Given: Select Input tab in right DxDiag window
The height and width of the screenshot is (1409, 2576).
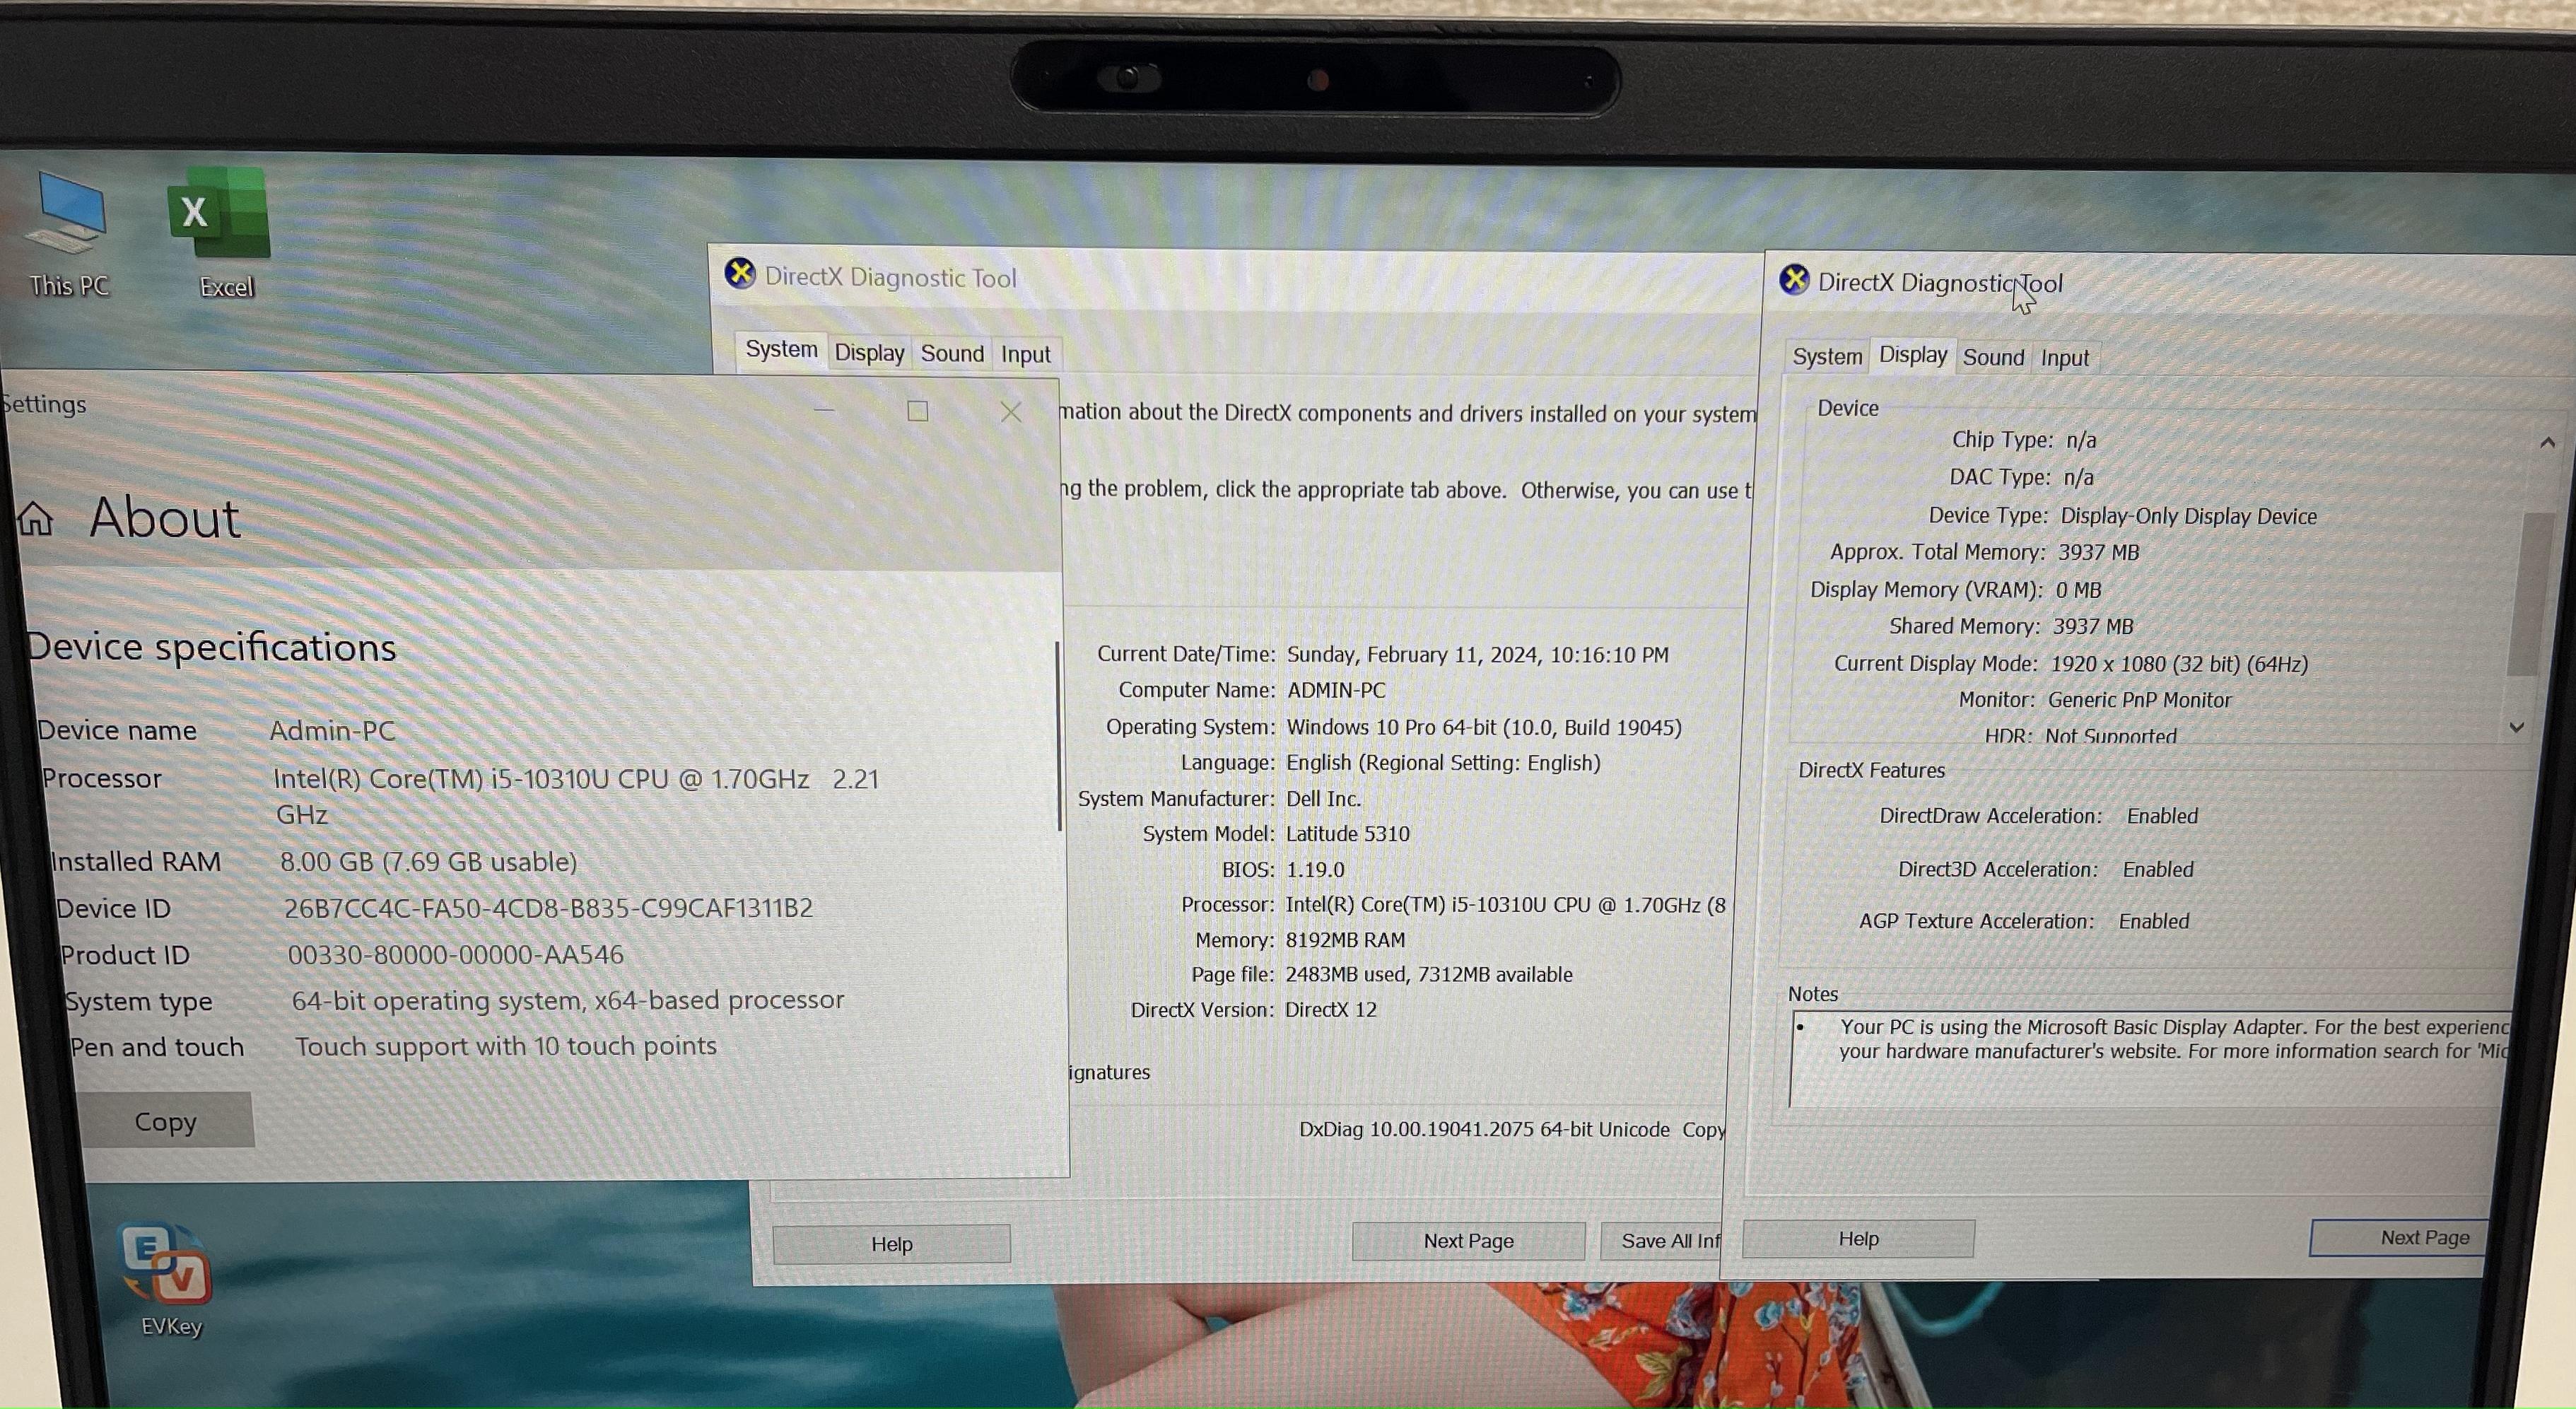Looking at the screenshot, I should pyautogui.click(x=2064, y=358).
